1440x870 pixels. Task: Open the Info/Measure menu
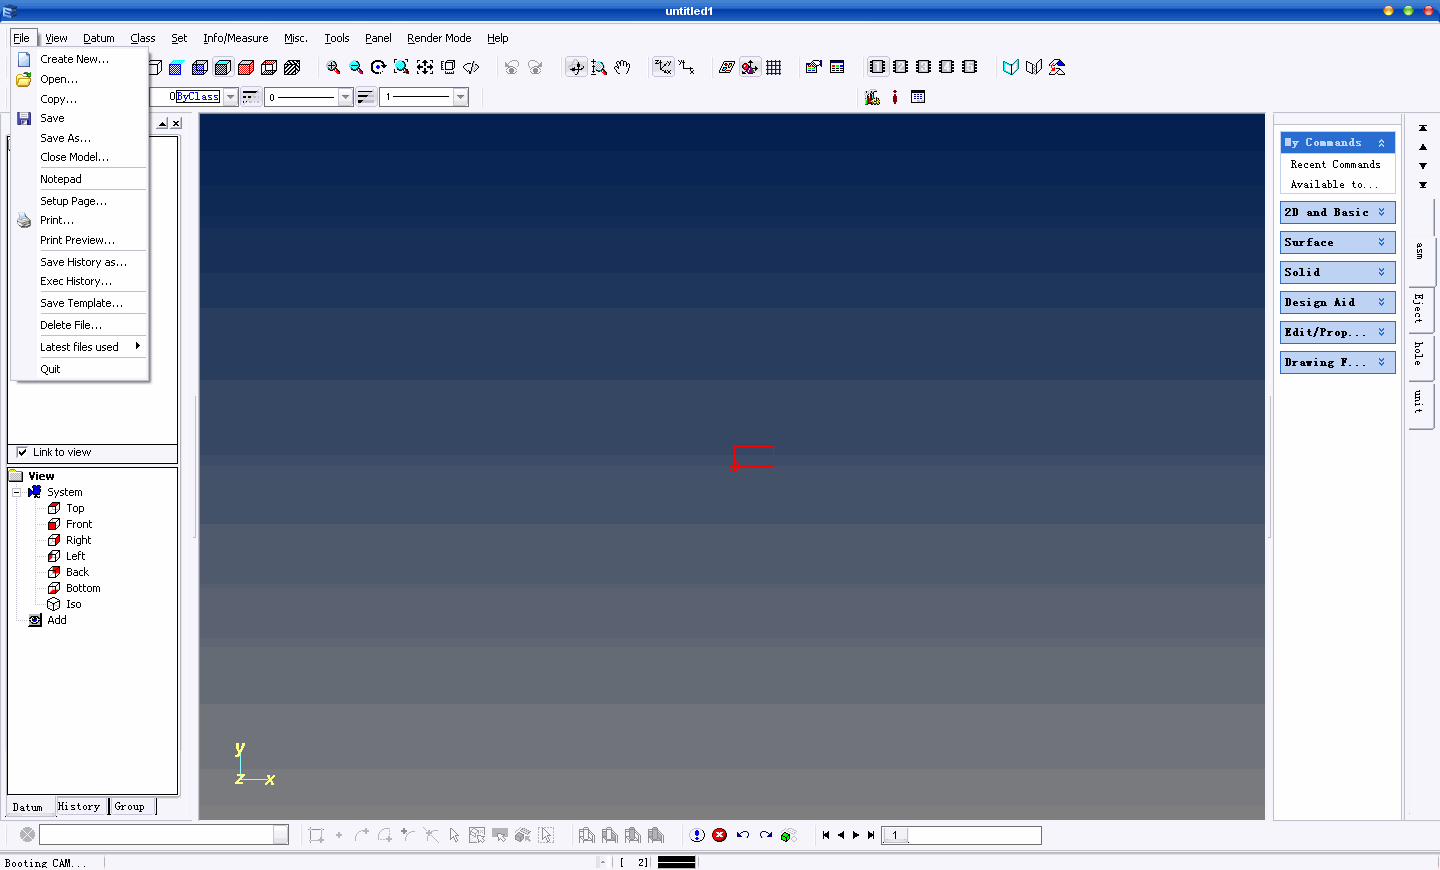click(235, 38)
